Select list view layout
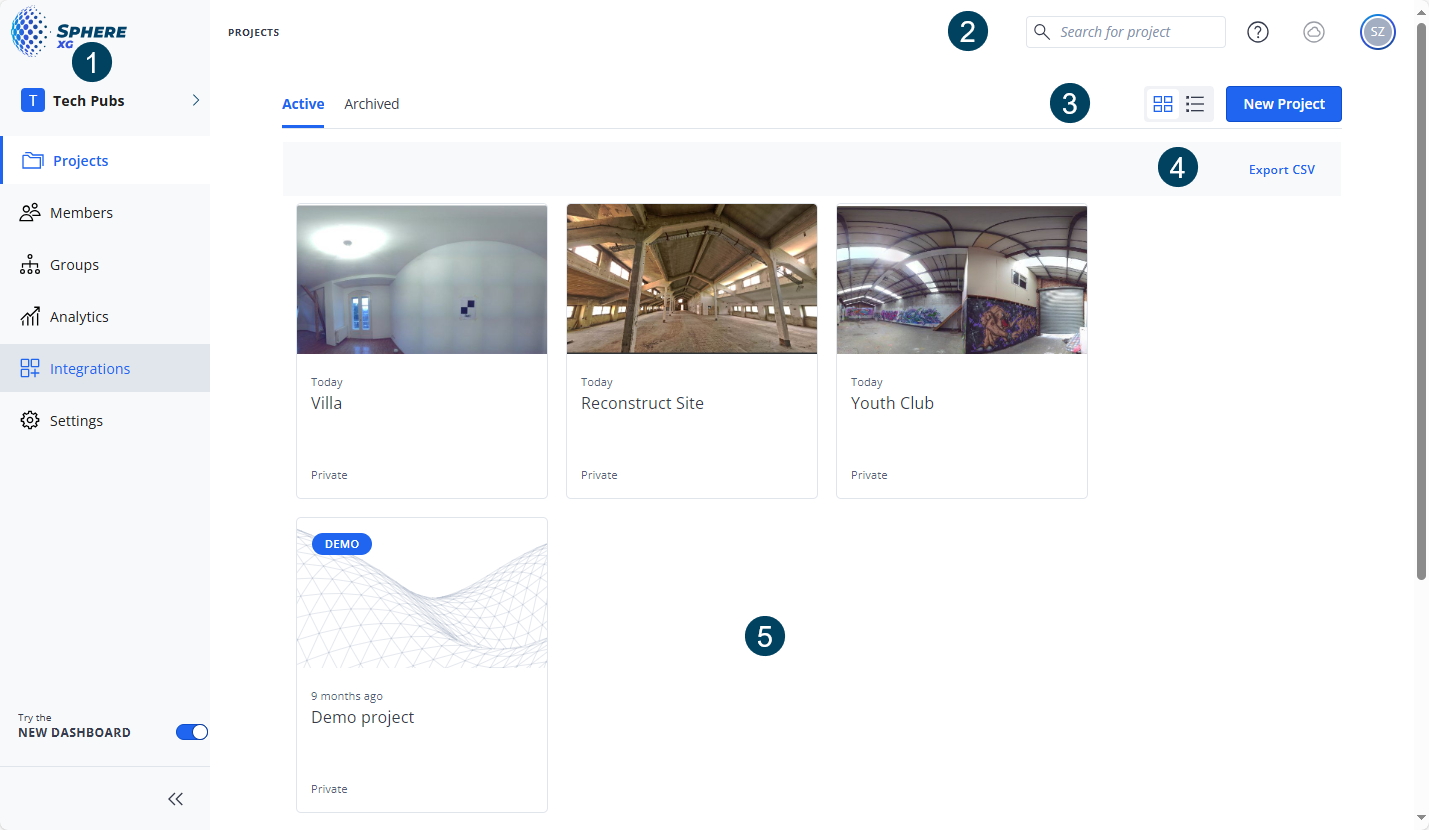The image size is (1429, 830). click(x=1195, y=104)
